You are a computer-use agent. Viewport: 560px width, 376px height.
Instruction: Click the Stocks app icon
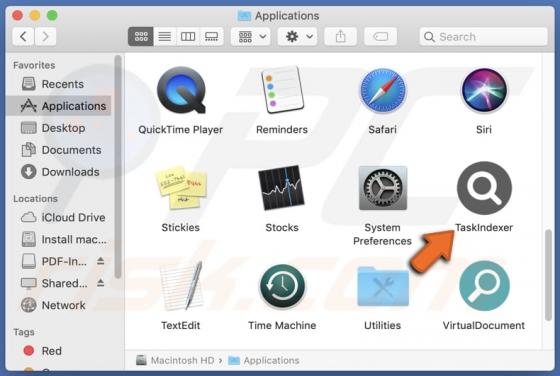click(281, 188)
